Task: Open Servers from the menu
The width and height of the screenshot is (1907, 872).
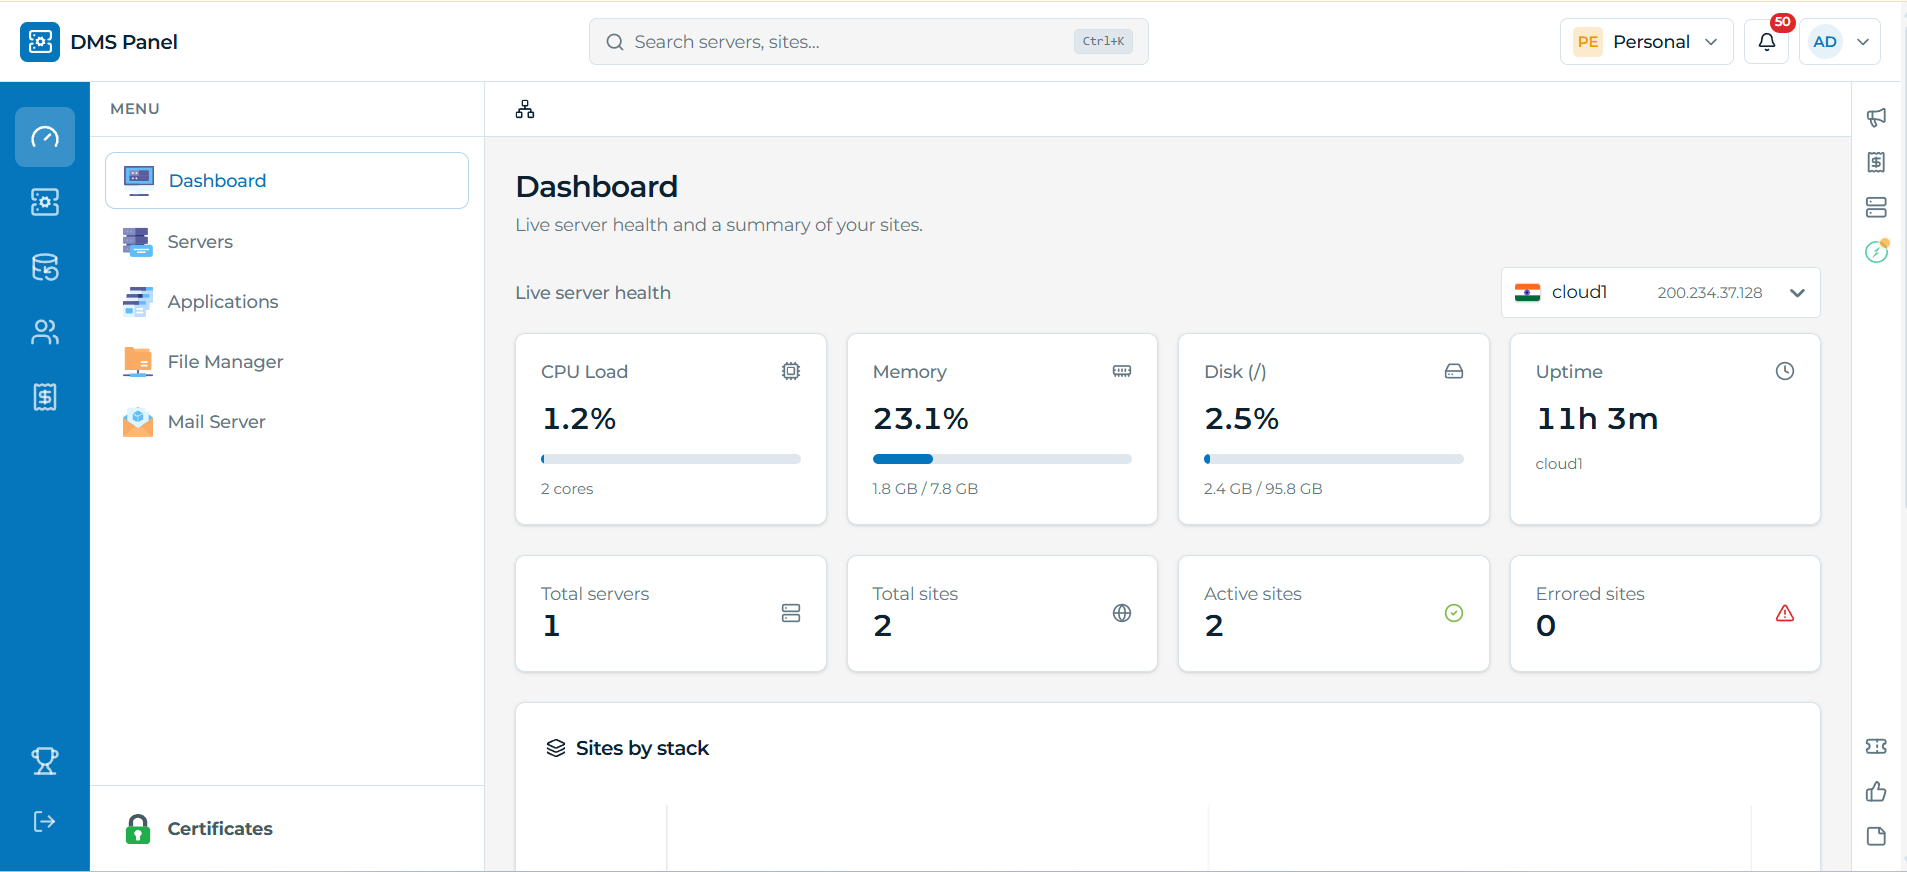Action: pyautogui.click(x=287, y=242)
